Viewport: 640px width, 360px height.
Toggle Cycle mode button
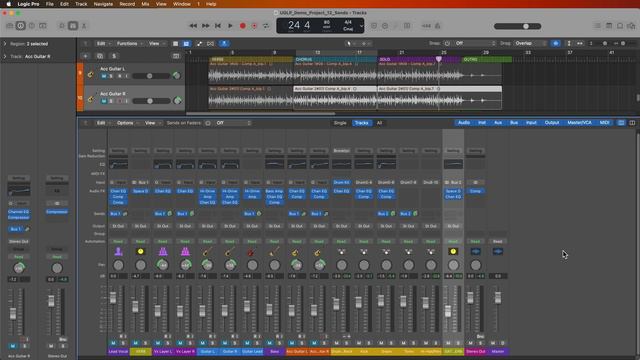[266, 26]
